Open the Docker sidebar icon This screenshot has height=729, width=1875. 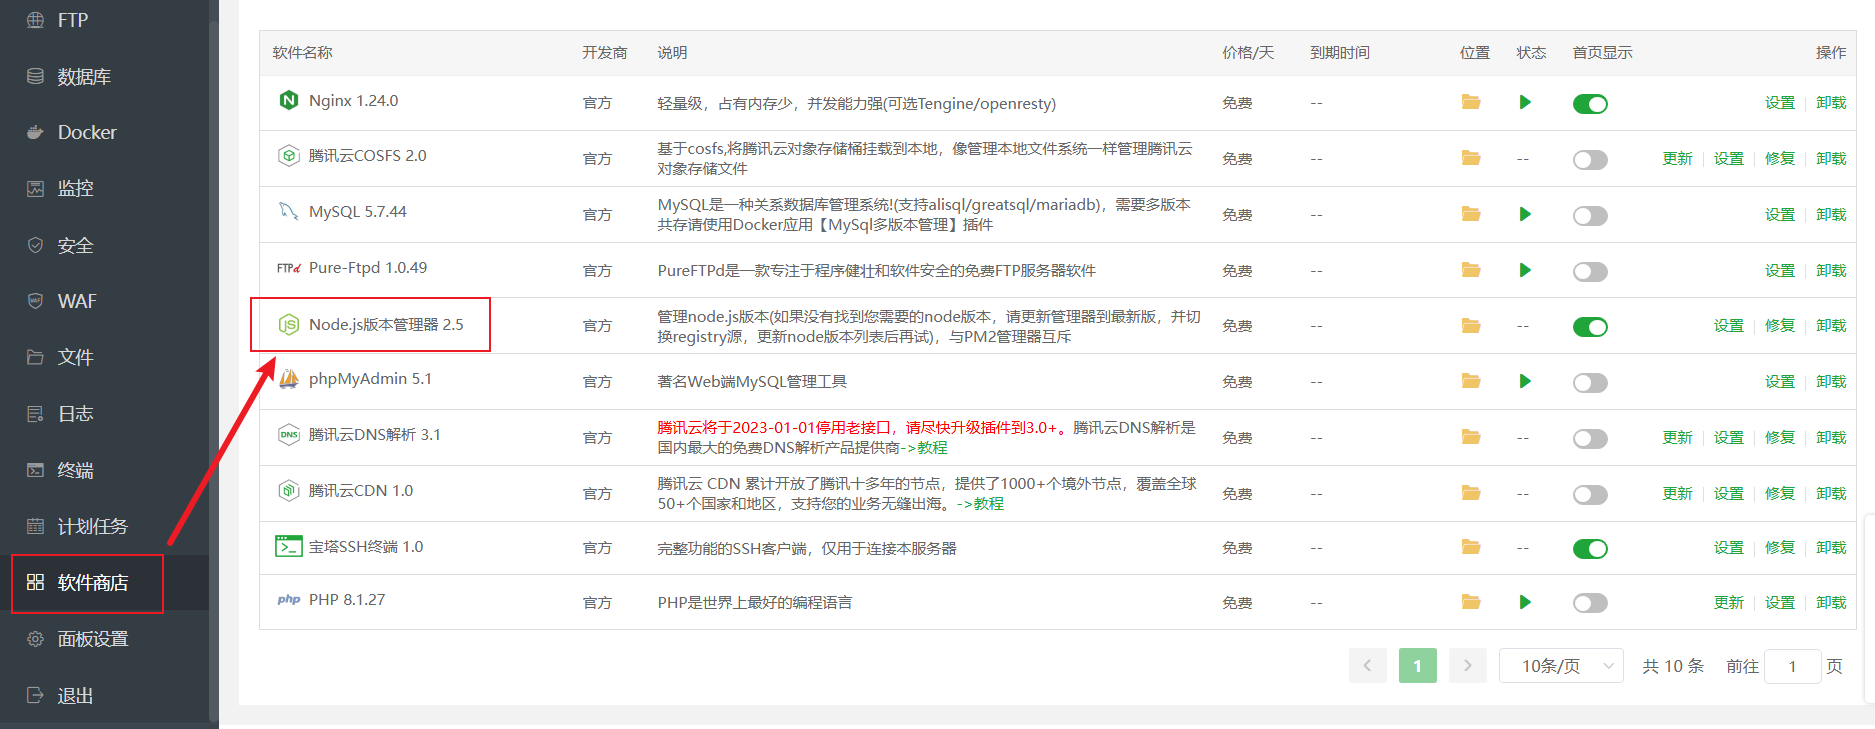36,132
